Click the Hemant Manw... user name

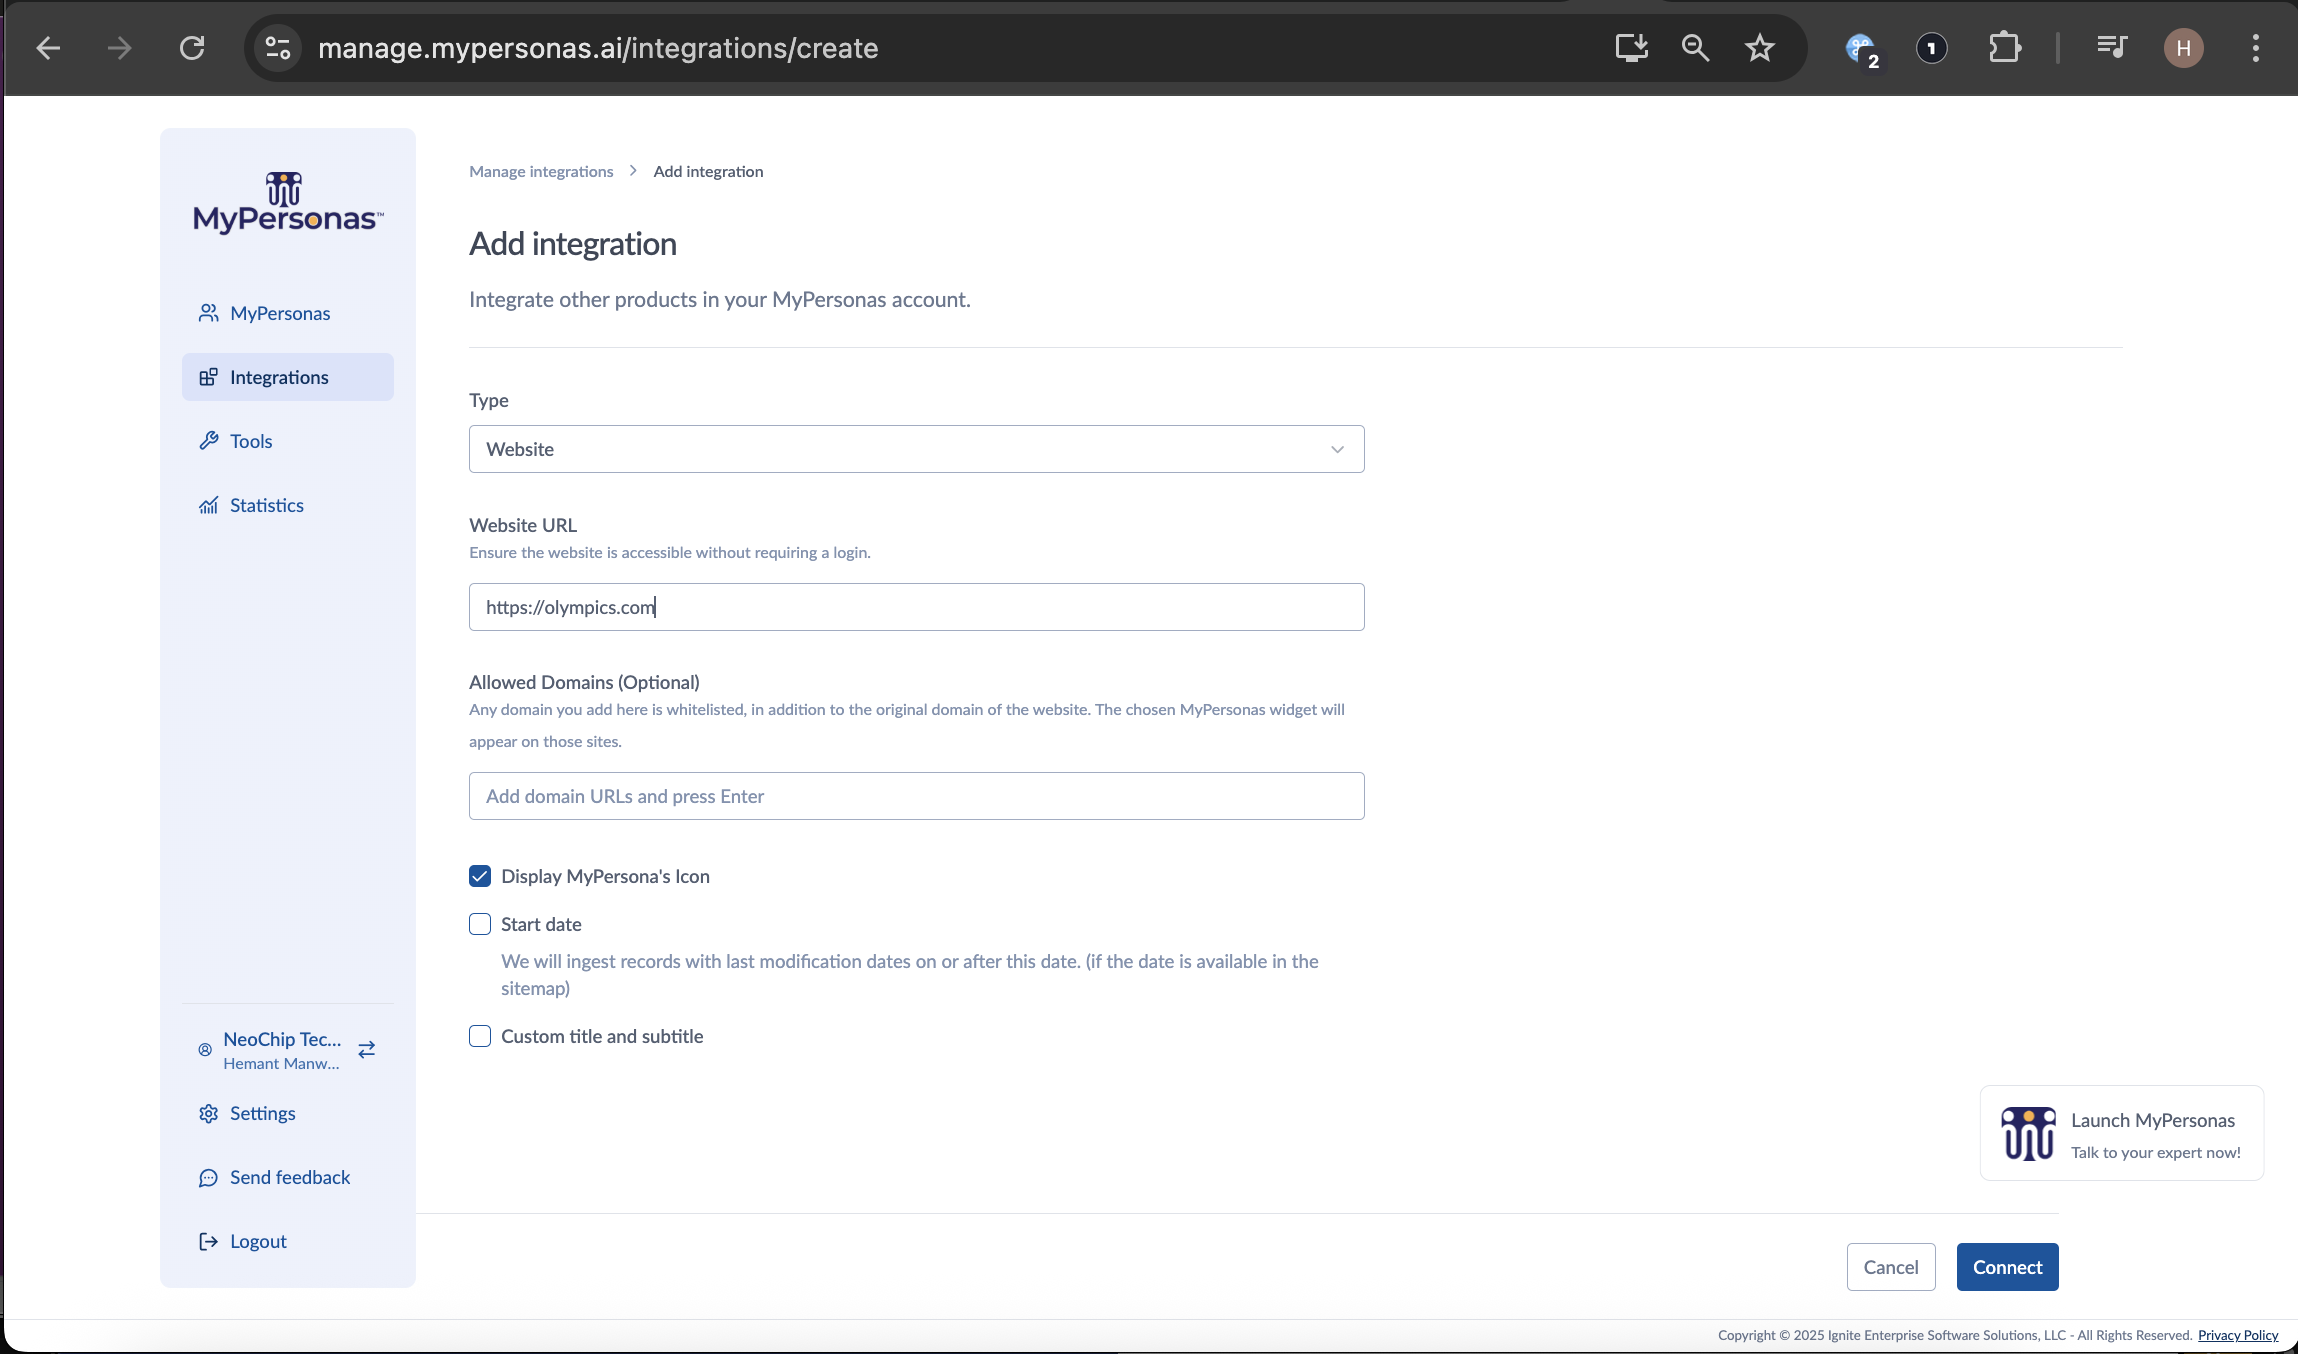click(x=281, y=1063)
